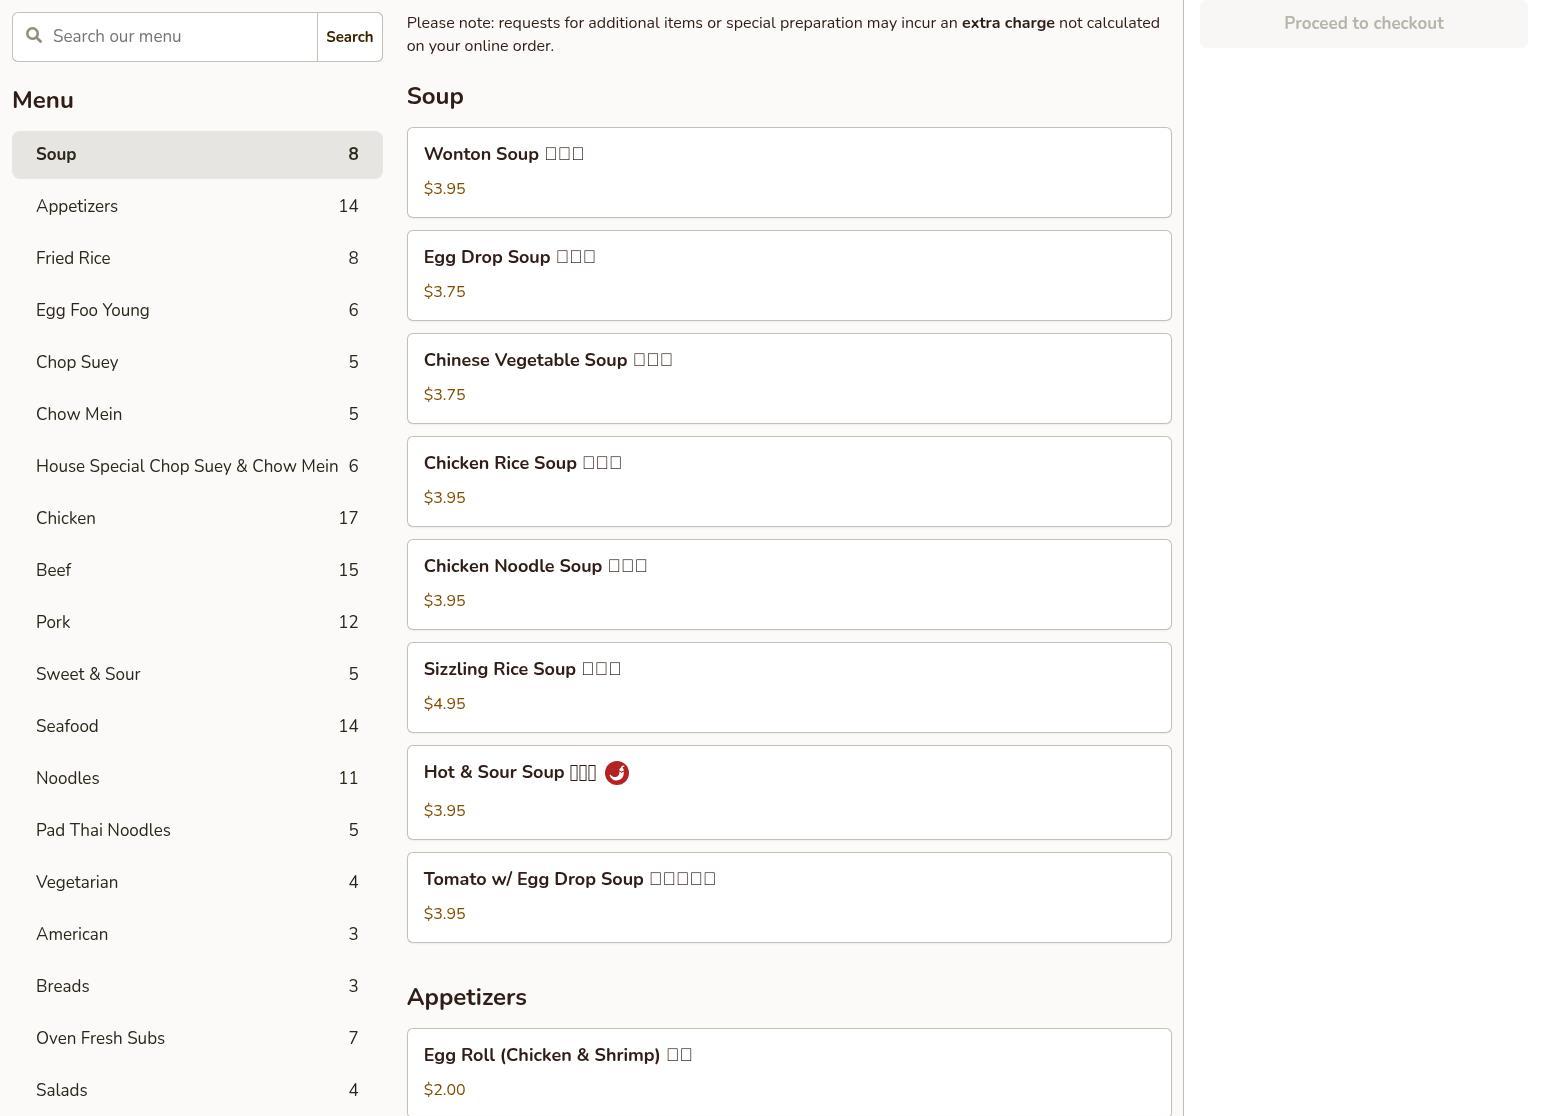The image size is (1544, 1116).
Task: Click the count 12 beside Pork
Action: coord(348,623)
